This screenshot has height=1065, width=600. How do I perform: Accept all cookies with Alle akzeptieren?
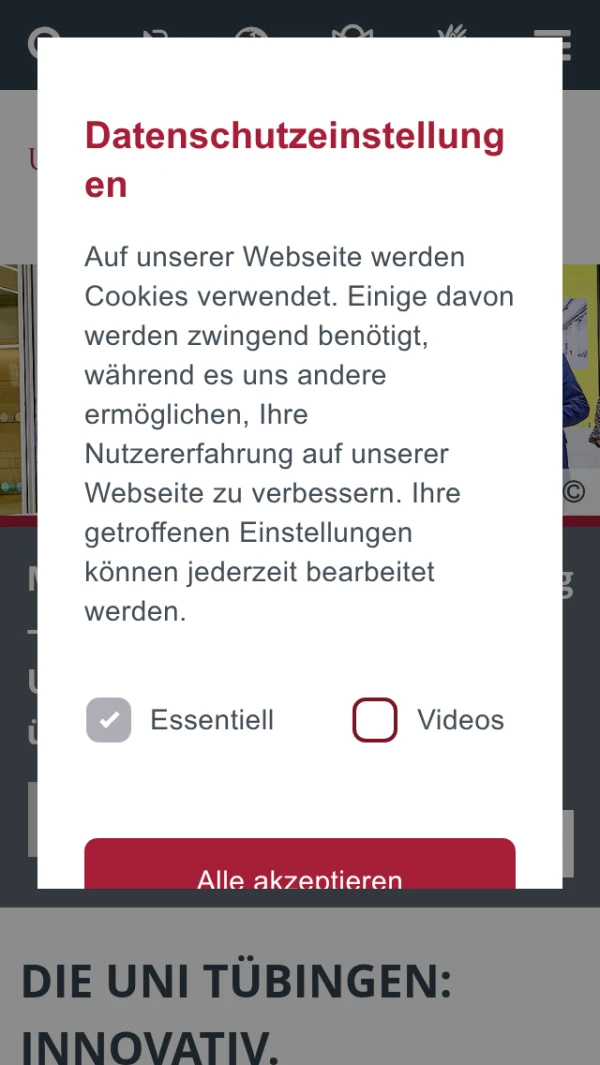point(300,864)
